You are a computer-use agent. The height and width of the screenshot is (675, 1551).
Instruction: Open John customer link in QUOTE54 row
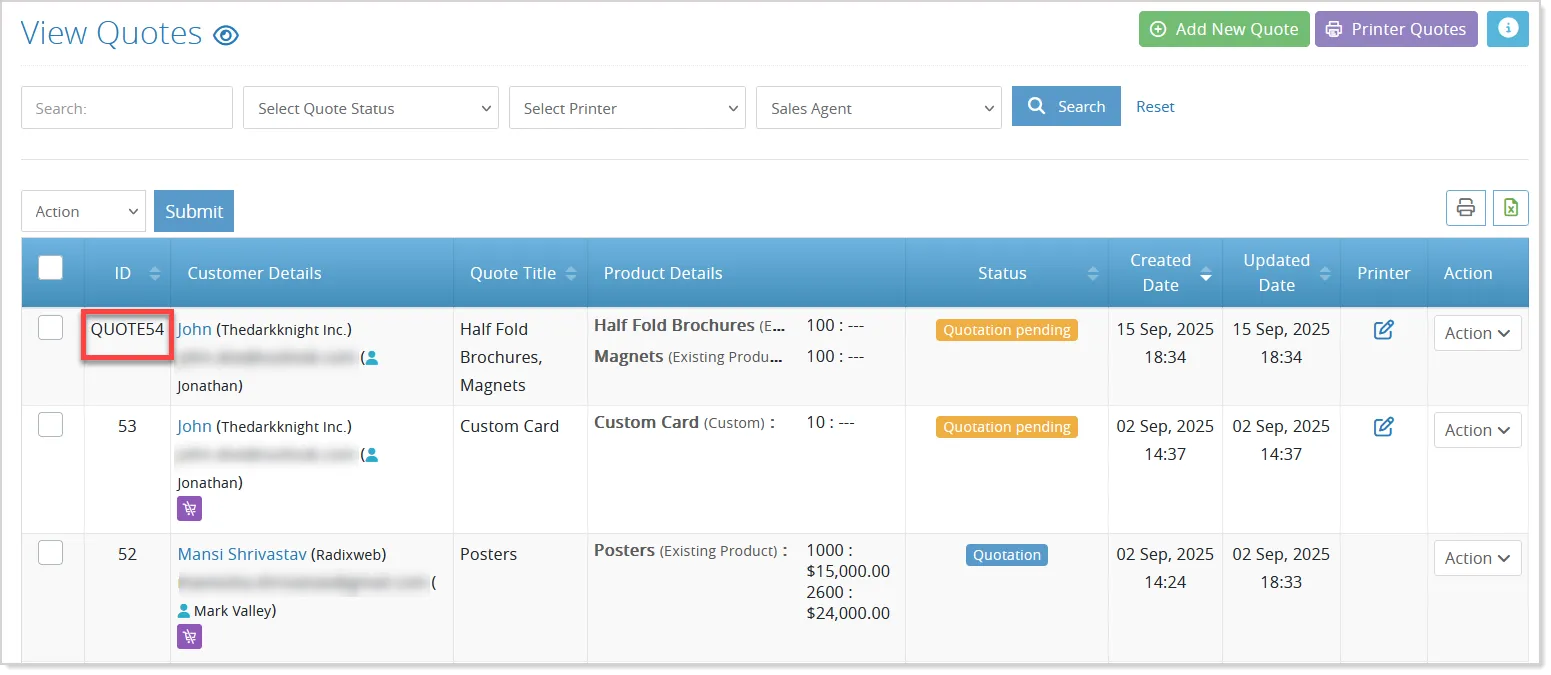pos(194,329)
